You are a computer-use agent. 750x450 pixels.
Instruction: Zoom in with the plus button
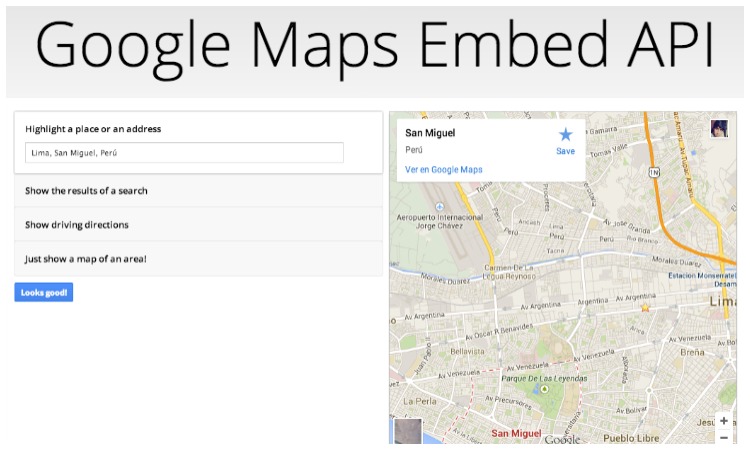pos(723,421)
